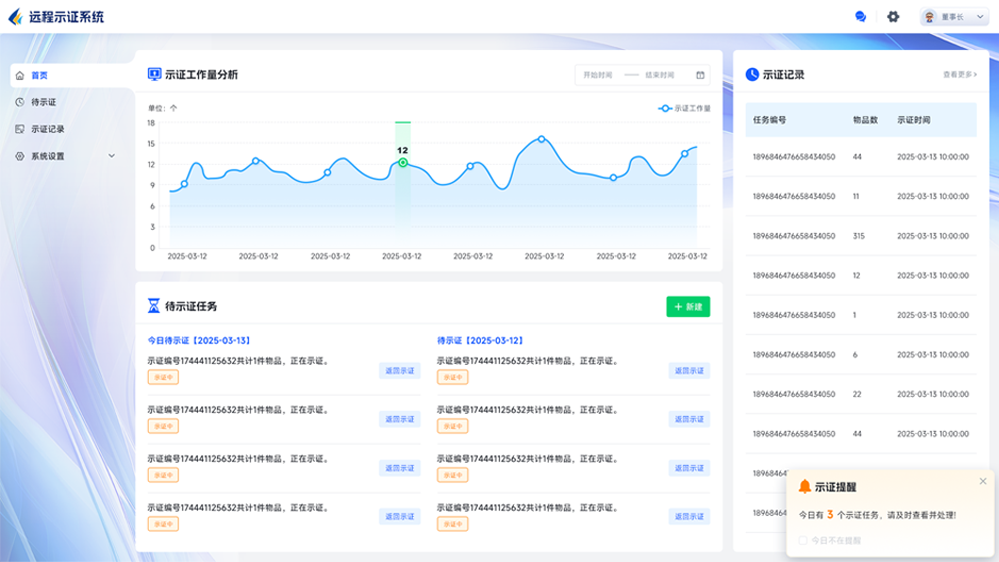Click the highlighted data point labeled 12

coord(402,162)
